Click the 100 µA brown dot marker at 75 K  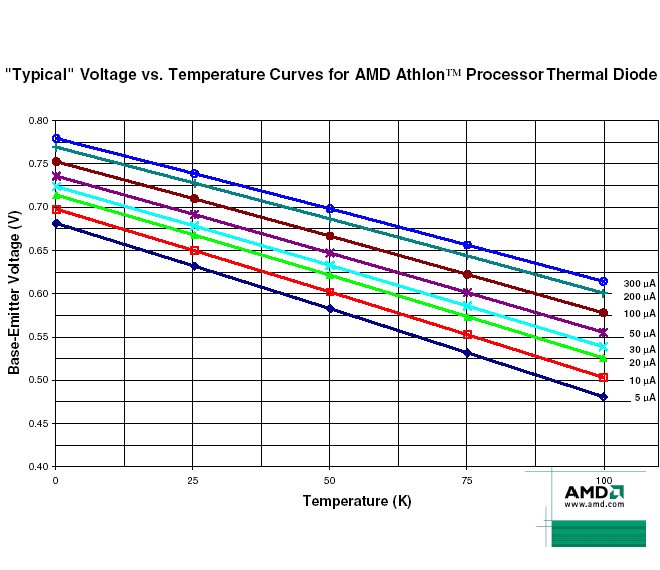click(x=467, y=274)
